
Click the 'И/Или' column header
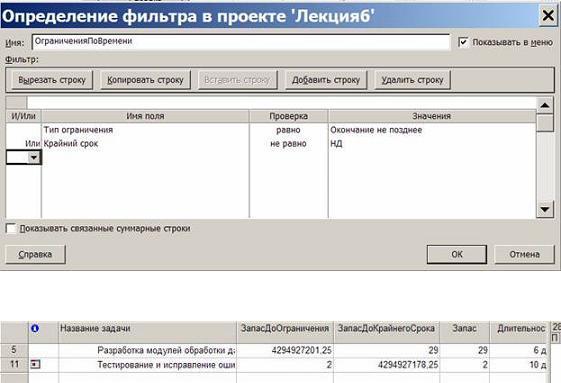coord(24,116)
